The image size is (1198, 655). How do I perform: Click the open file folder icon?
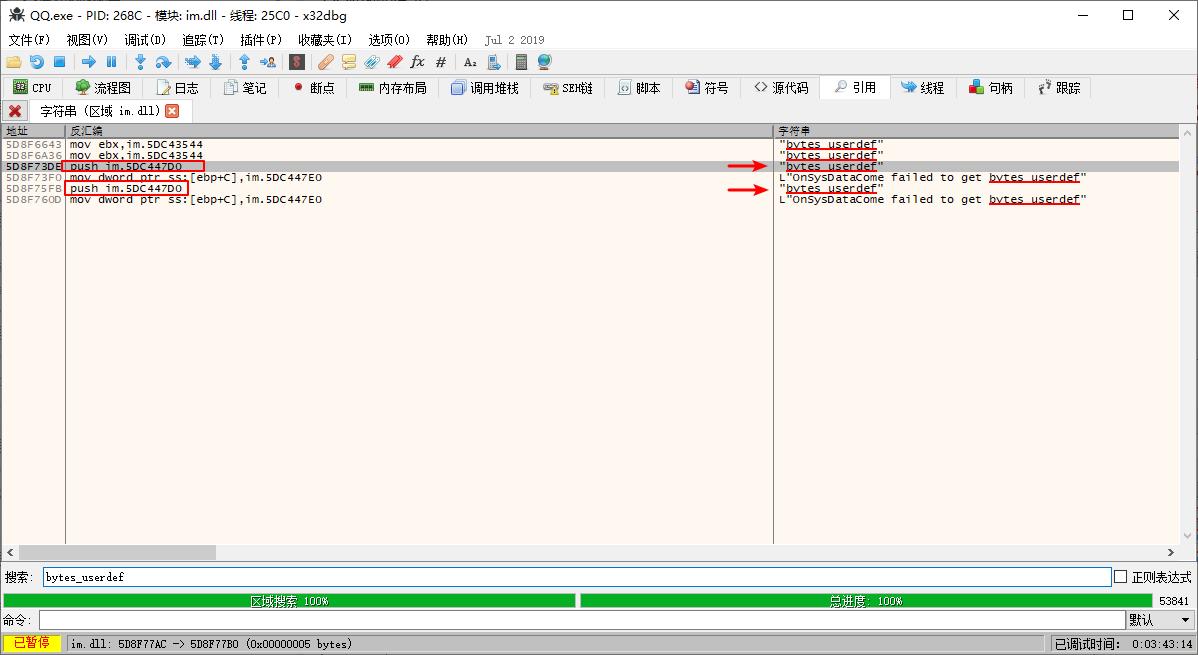tap(14, 62)
